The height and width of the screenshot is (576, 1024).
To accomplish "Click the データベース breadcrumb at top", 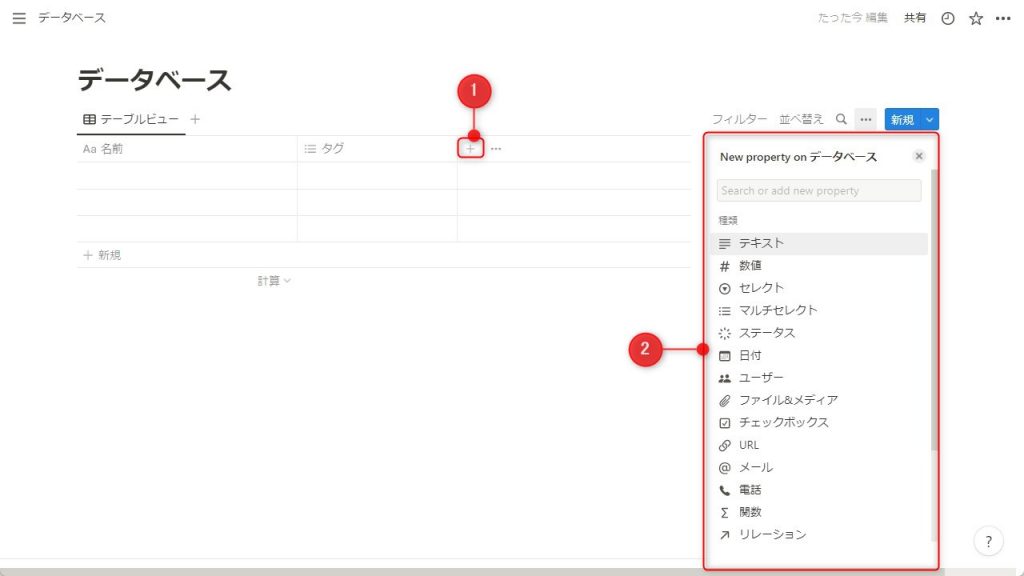I will coord(72,18).
